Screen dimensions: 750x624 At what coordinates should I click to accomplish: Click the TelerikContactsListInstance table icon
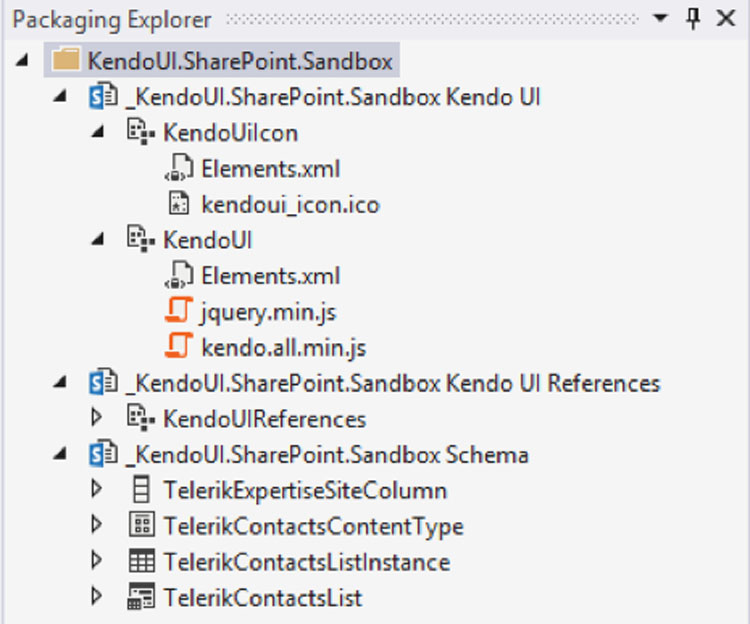(x=141, y=562)
